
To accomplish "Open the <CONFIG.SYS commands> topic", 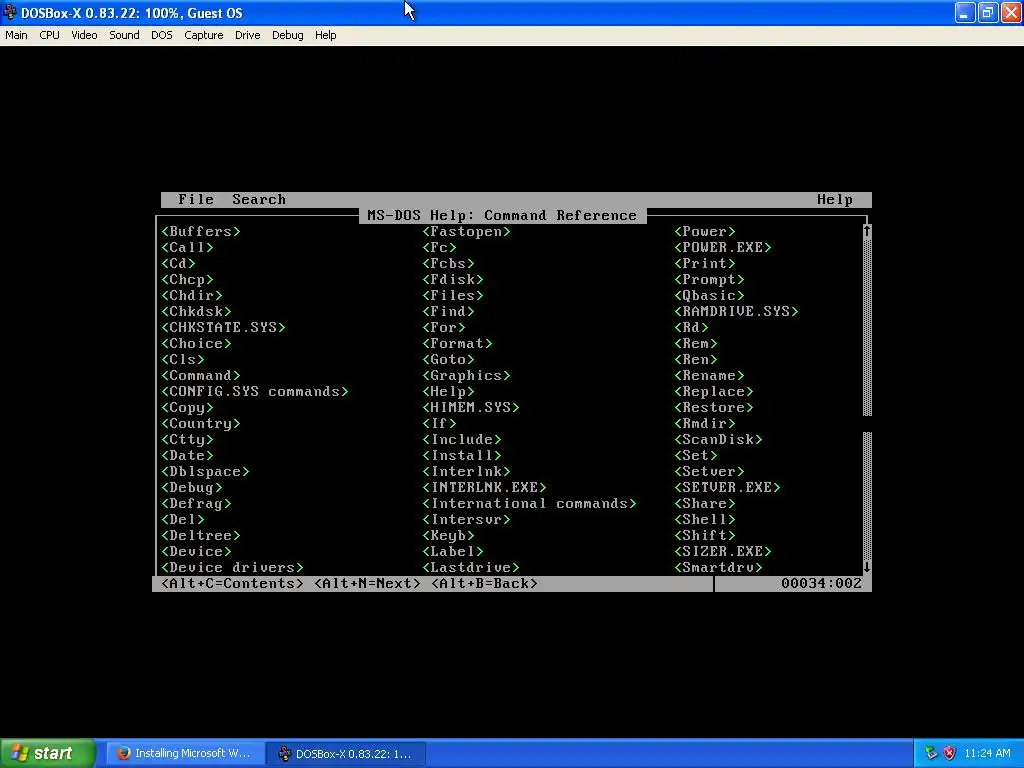I will (255, 391).
